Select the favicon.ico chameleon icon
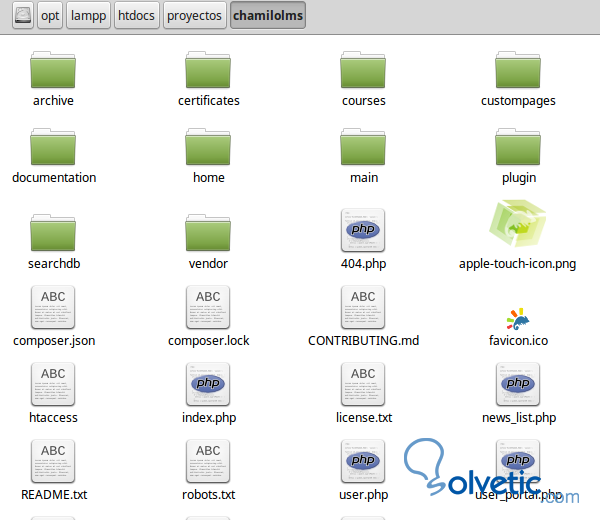The height and width of the screenshot is (520, 600). click(x=518, y=319)
